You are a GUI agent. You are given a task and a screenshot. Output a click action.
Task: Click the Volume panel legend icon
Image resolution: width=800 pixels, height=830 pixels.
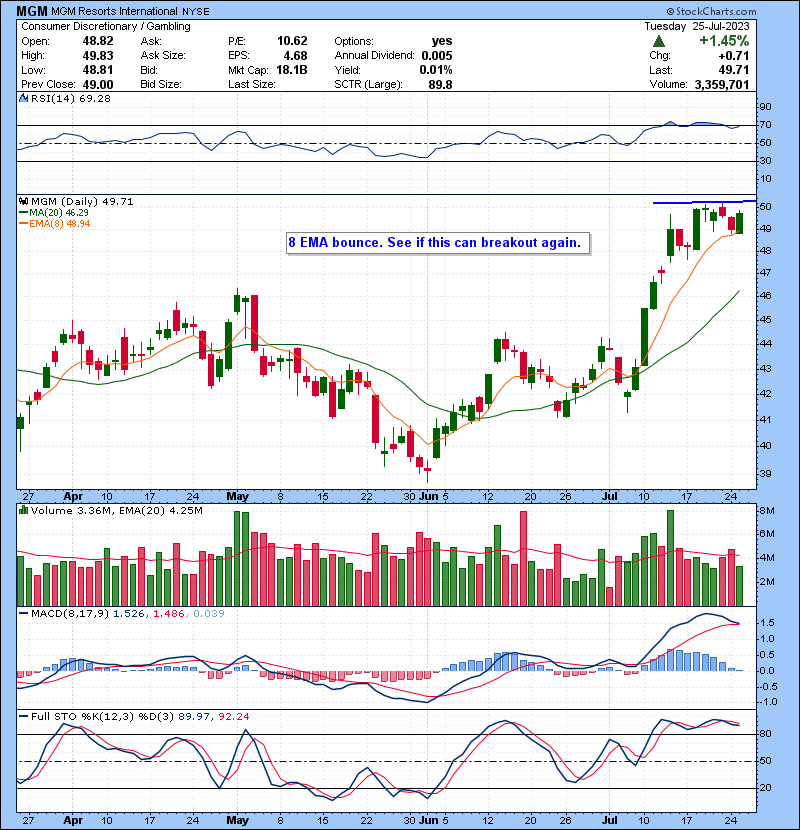[x=23, y=512]
